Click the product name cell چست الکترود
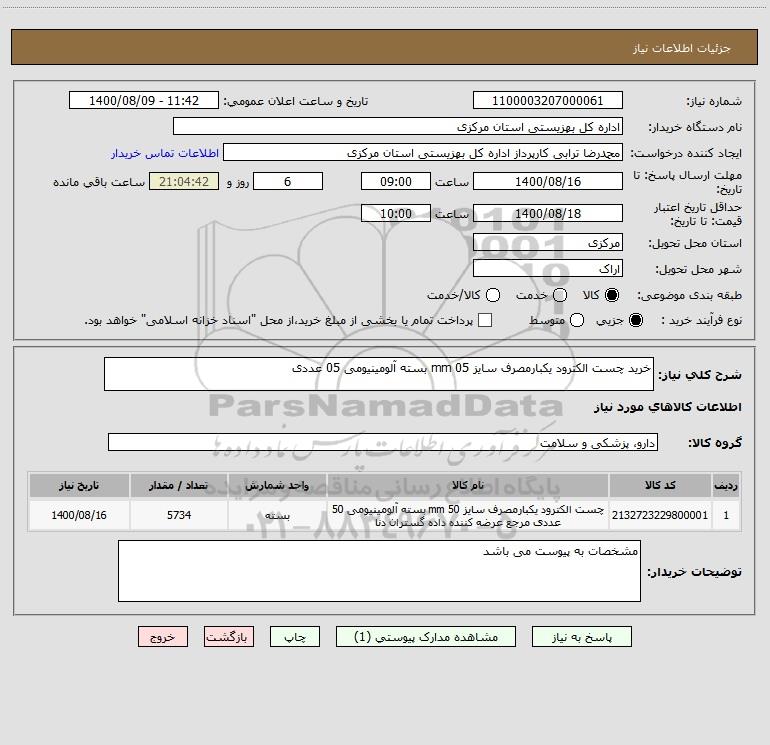The width and height of the screenshot is (770, 745). 468,515
